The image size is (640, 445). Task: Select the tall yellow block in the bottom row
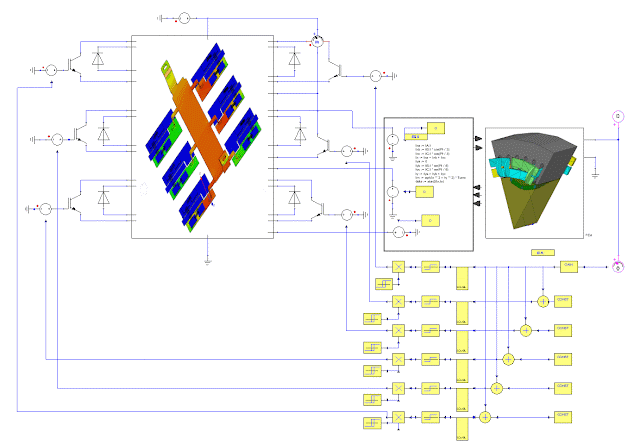[462, 429]
